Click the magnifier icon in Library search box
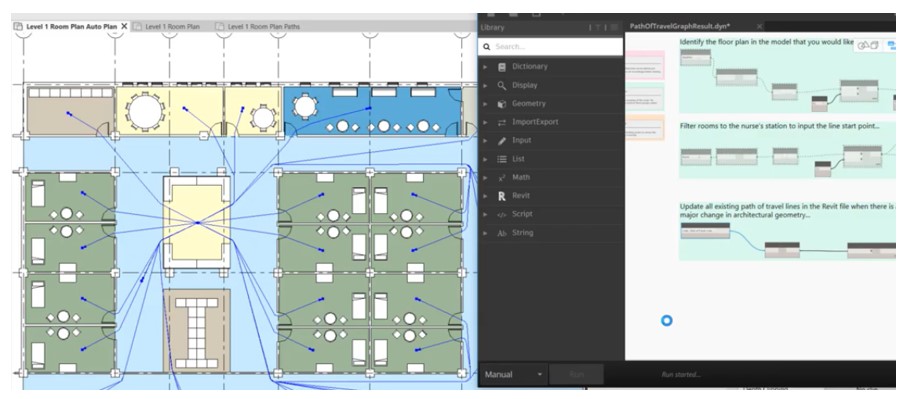This screenshot has width=907, height=399. coord(487,47)
